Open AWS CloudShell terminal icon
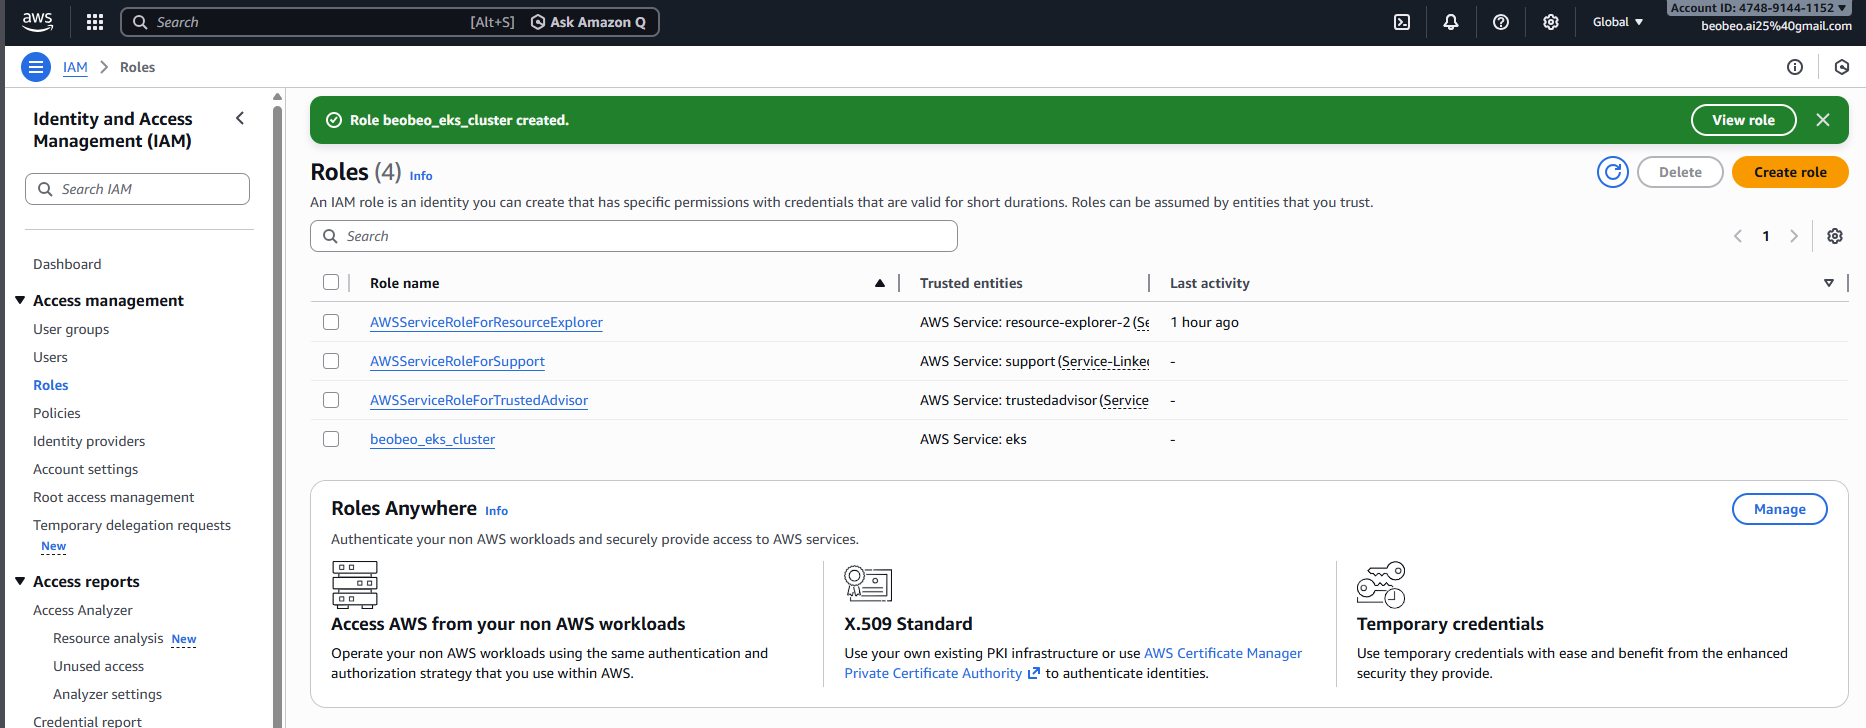This screenshot has height=728, width=1866. (1402, 22)
